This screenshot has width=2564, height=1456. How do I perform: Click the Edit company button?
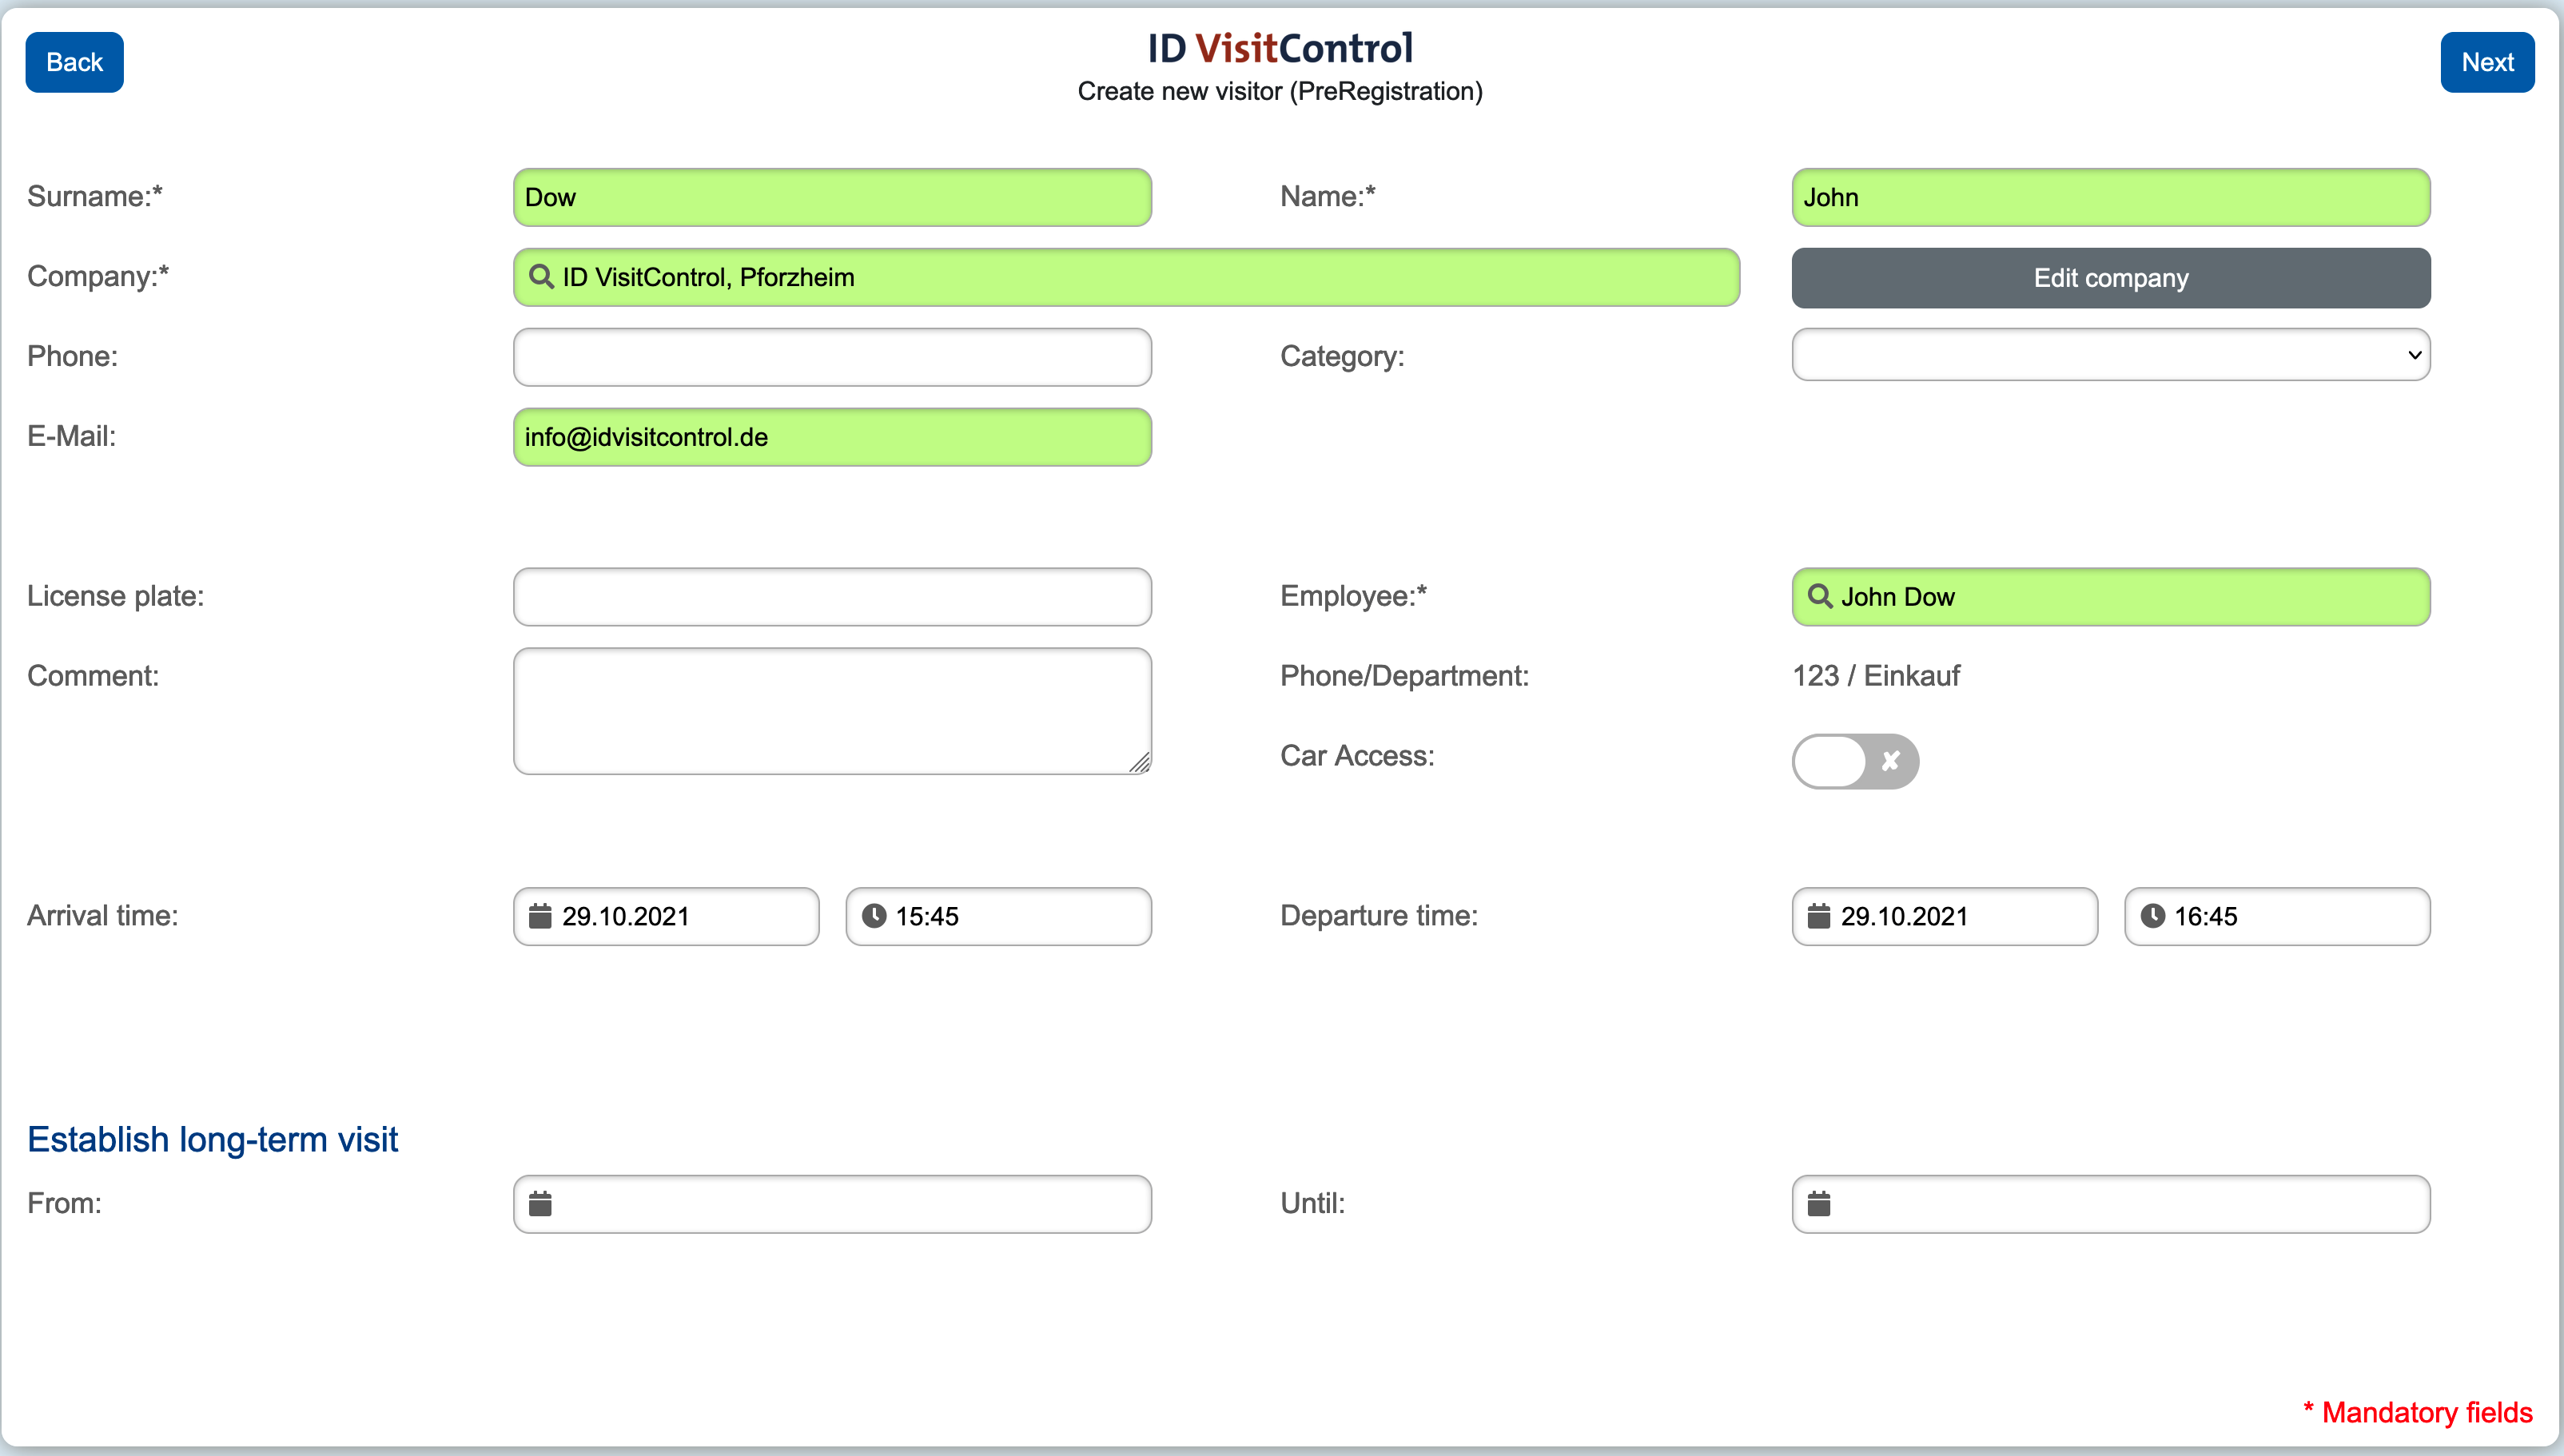2111,278
